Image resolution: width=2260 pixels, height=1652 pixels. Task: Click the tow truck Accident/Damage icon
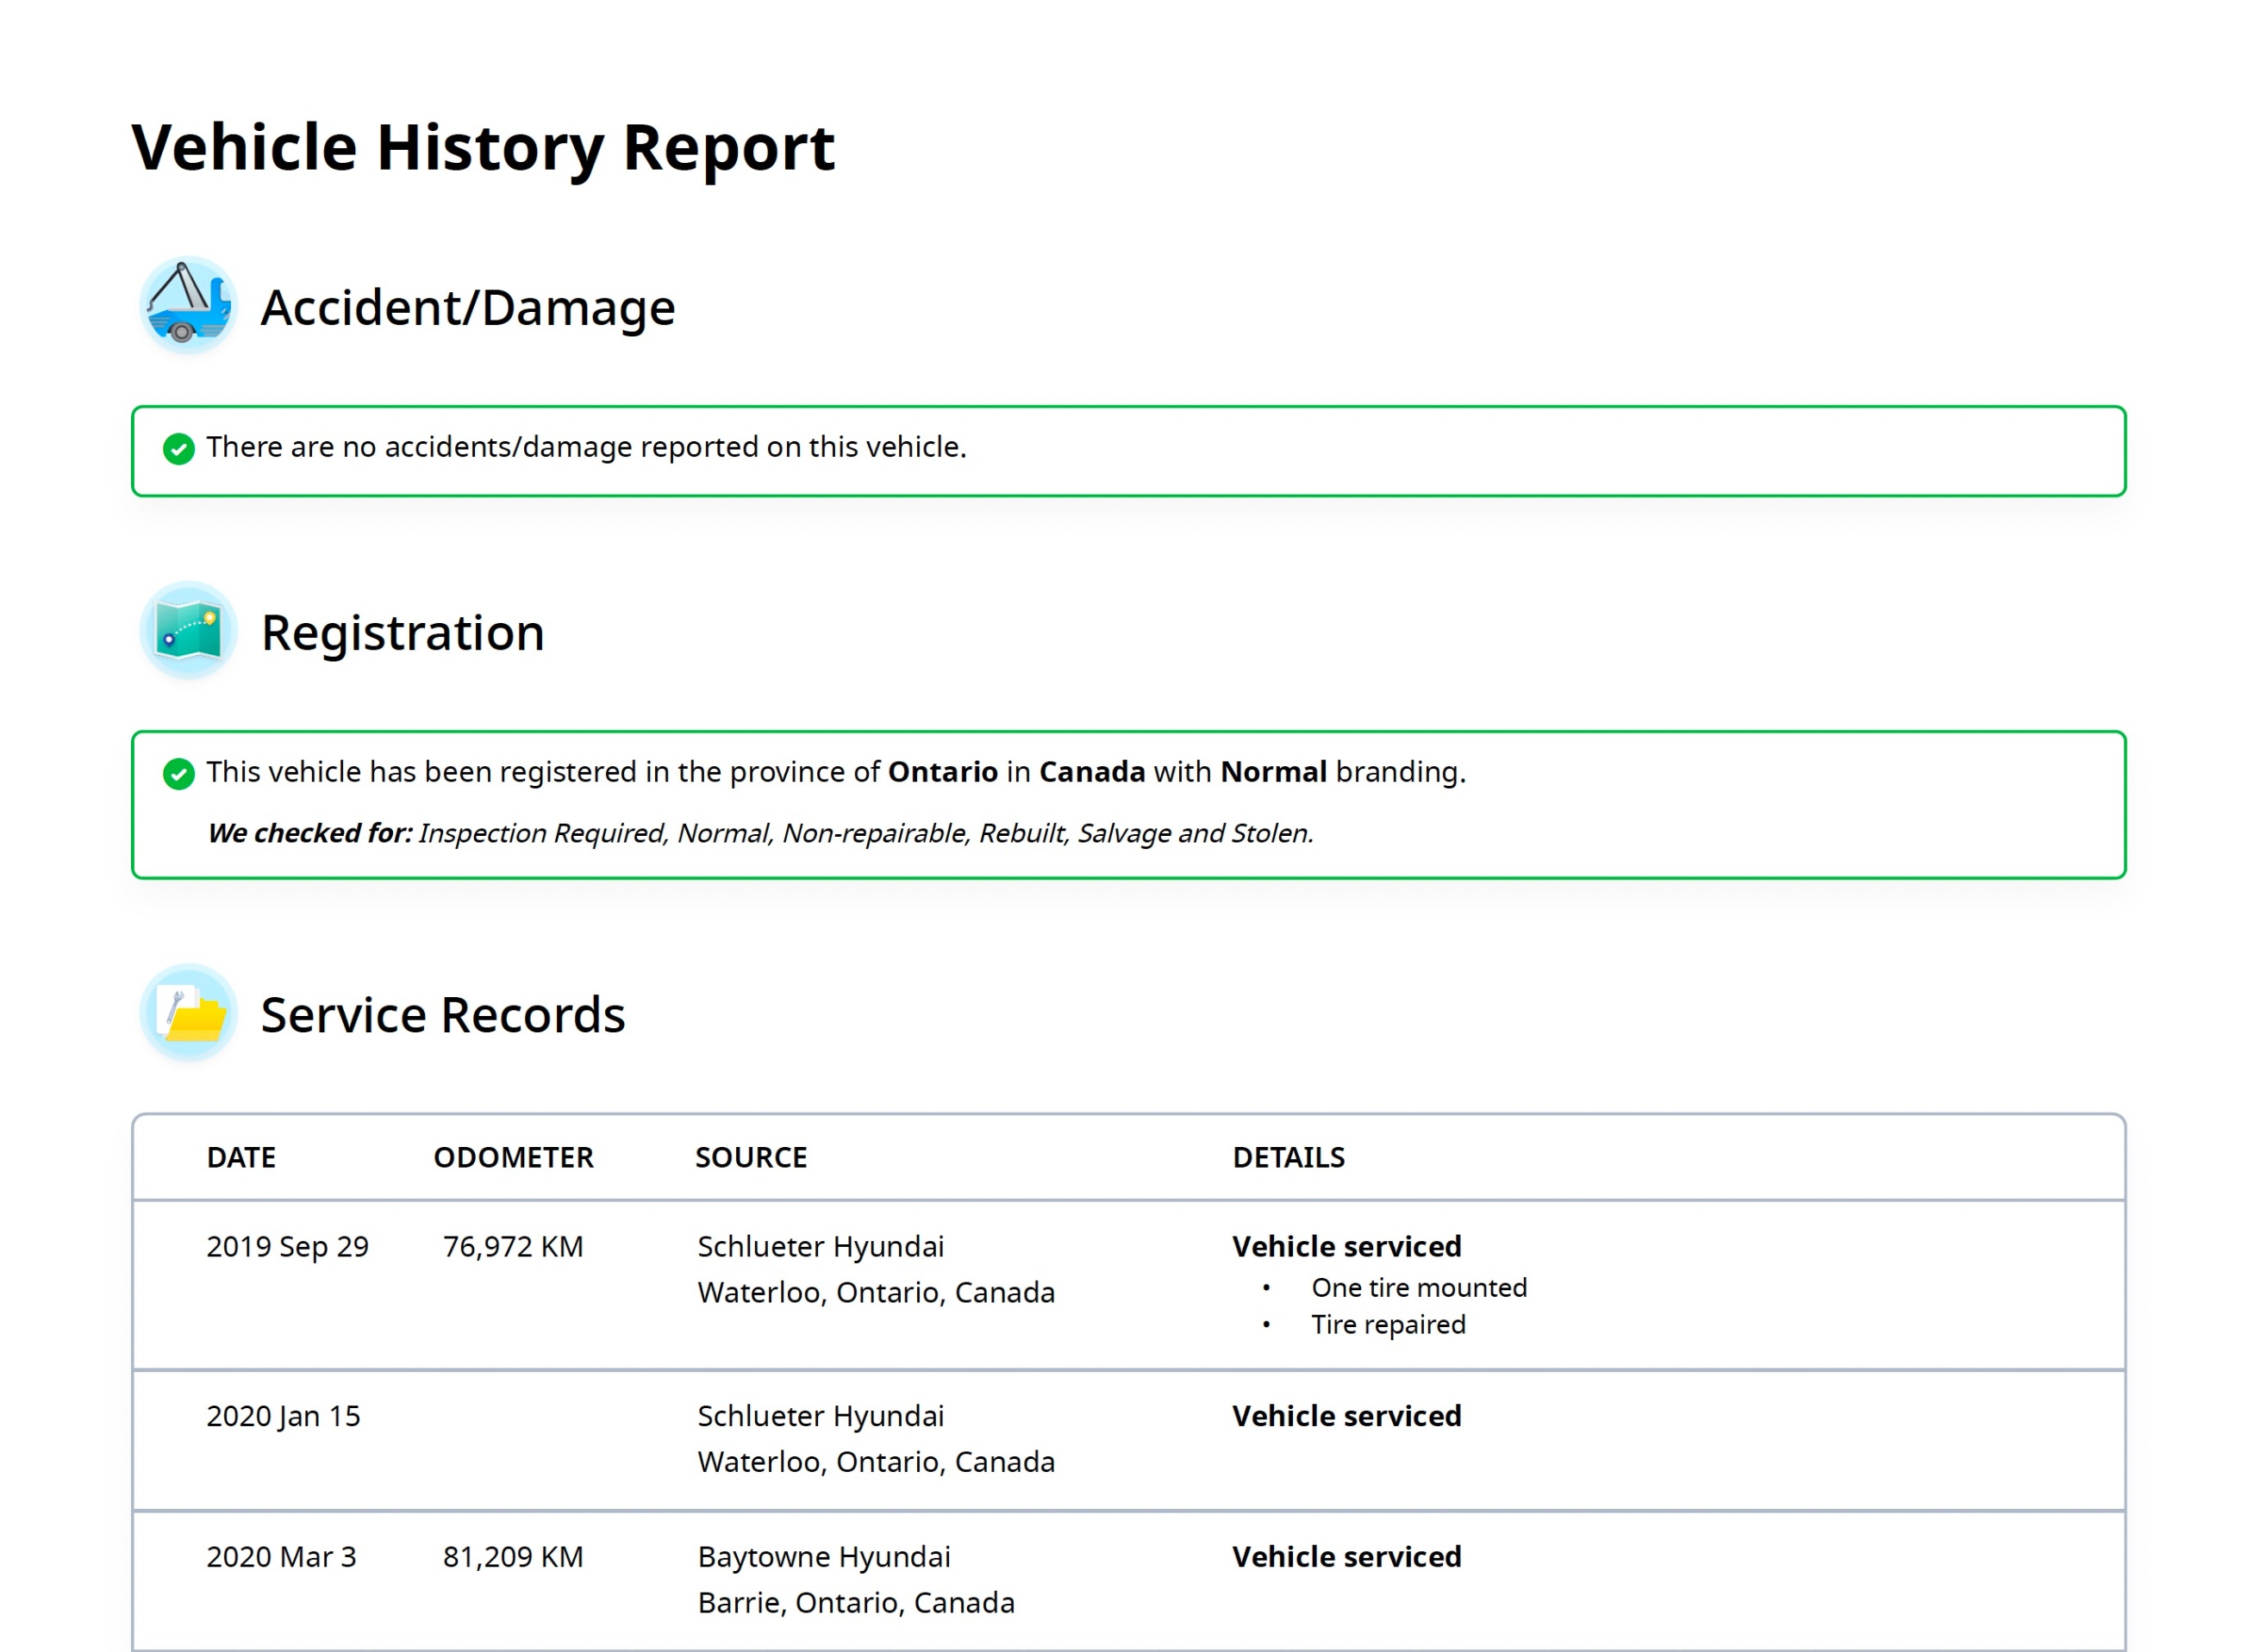(187, 305)
